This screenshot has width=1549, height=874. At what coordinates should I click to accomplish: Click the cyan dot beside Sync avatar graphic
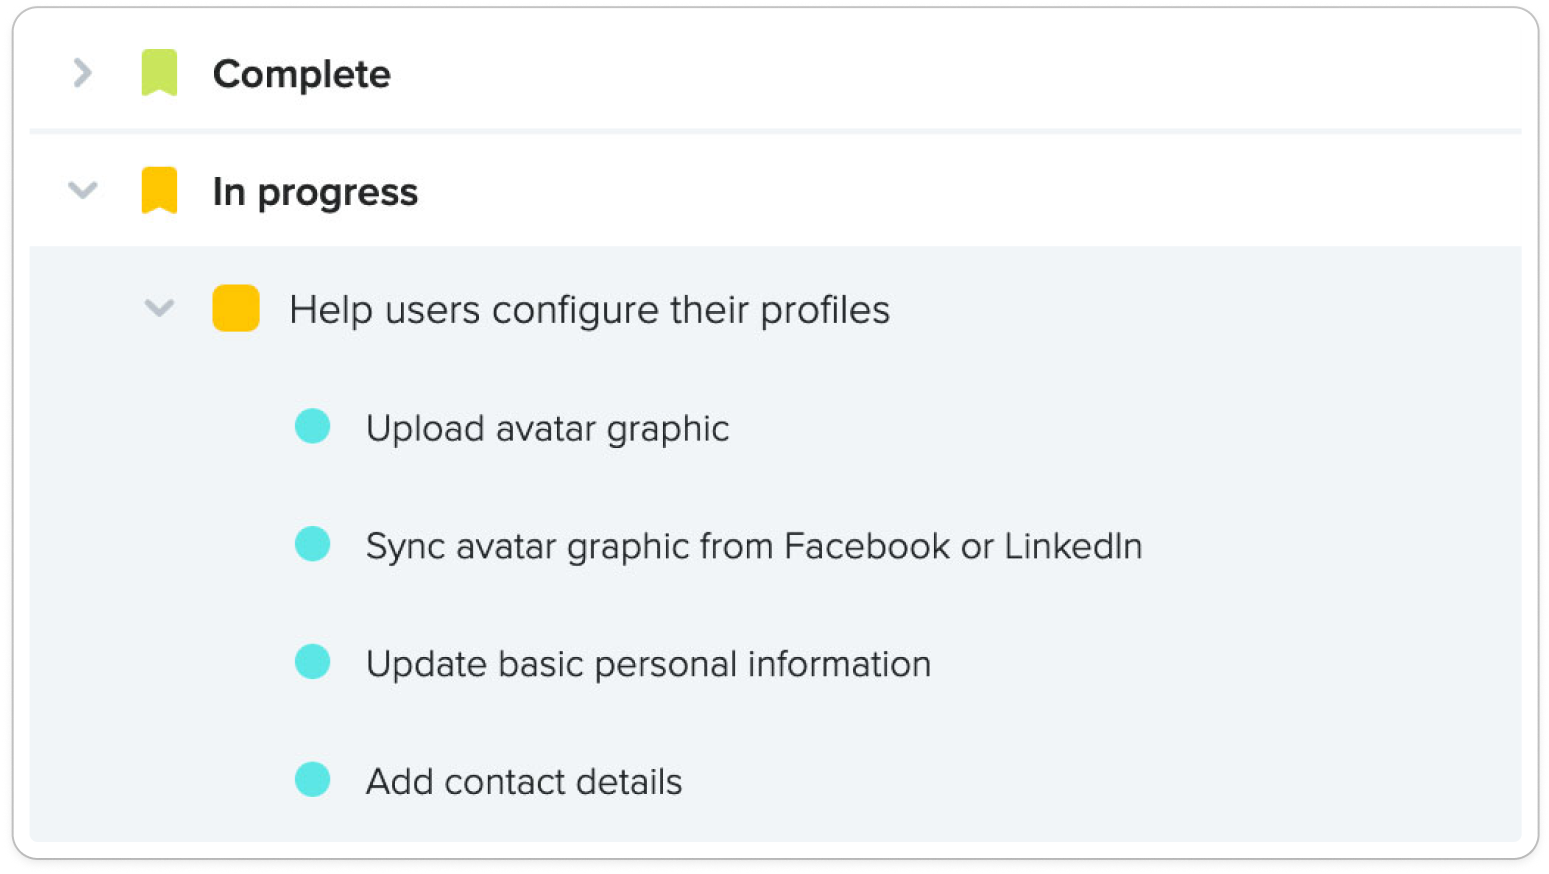point(312,544)
